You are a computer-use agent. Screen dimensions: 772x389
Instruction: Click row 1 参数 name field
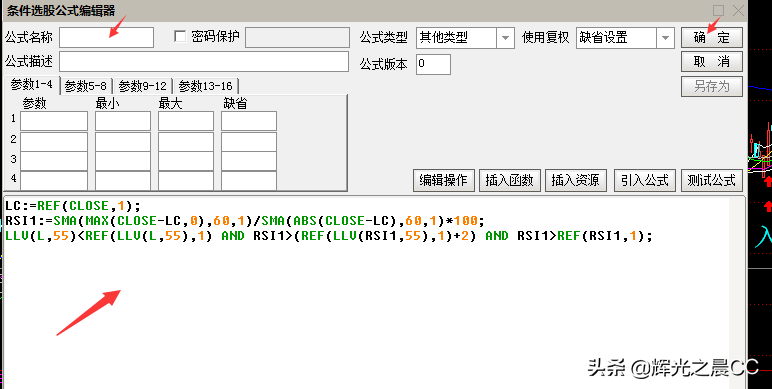click(x=54, y=121)
